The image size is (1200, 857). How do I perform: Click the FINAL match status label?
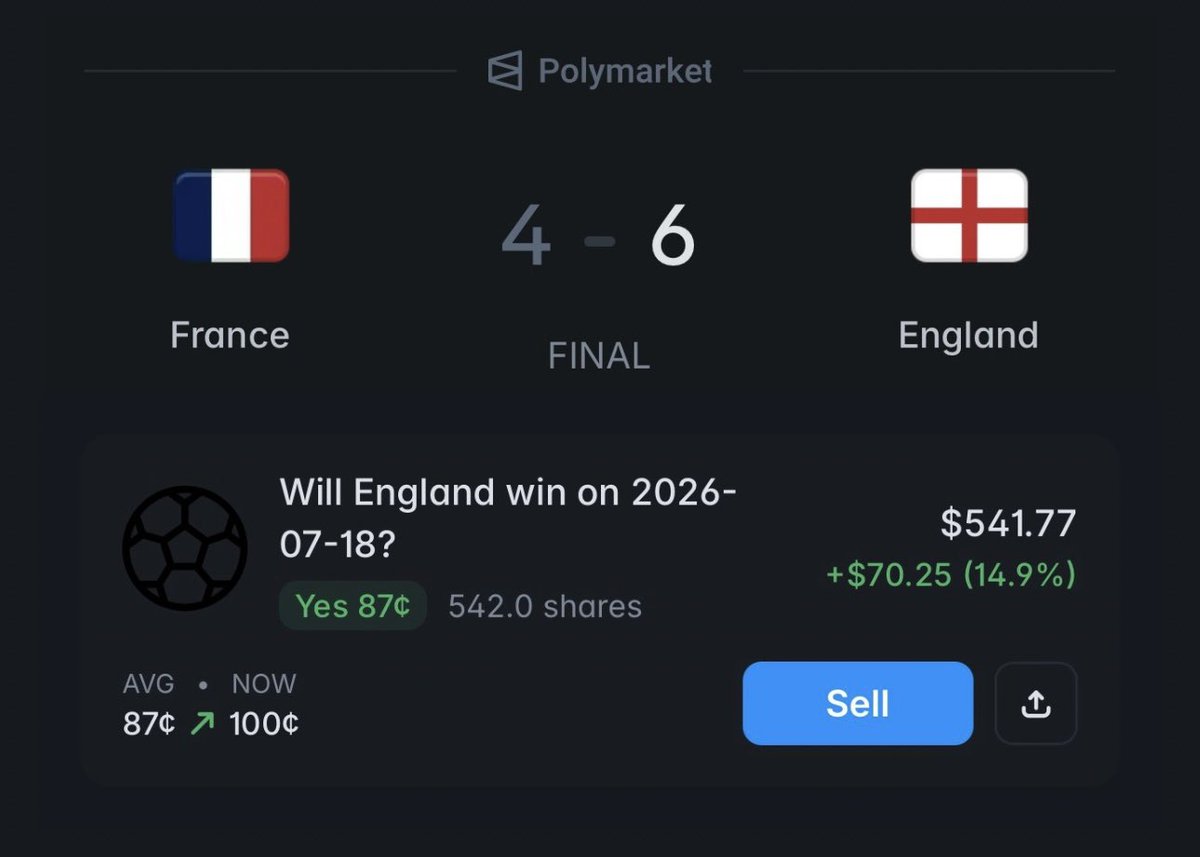[x=599, y=356]
